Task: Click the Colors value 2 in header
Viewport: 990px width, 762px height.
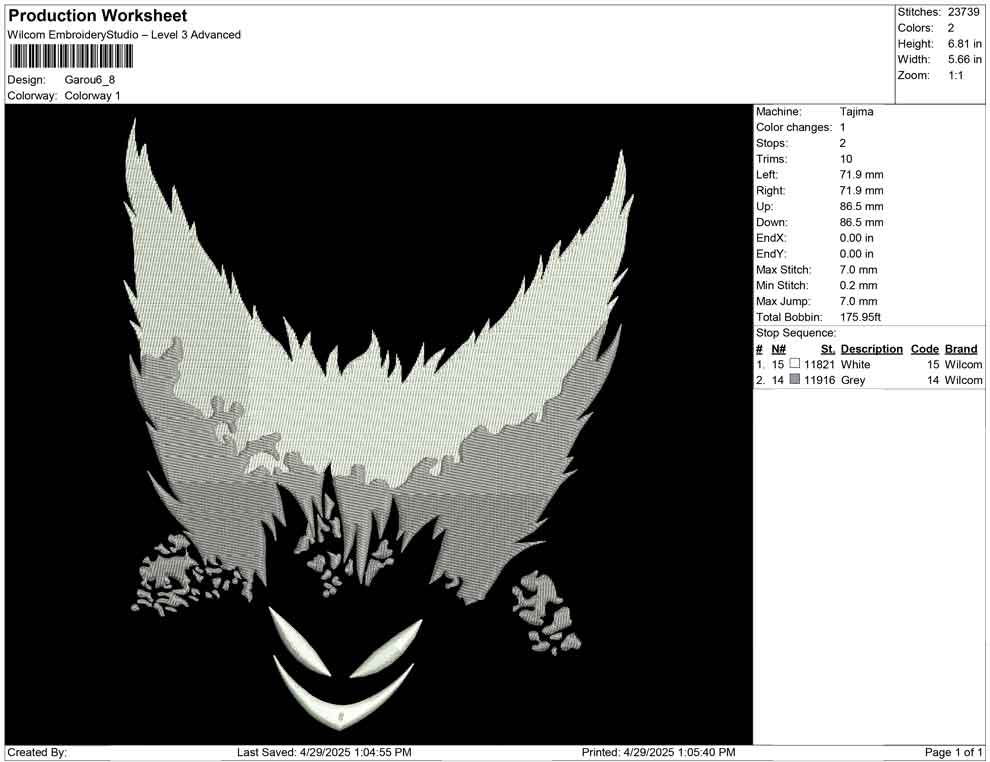Action: tap(951, 28)
